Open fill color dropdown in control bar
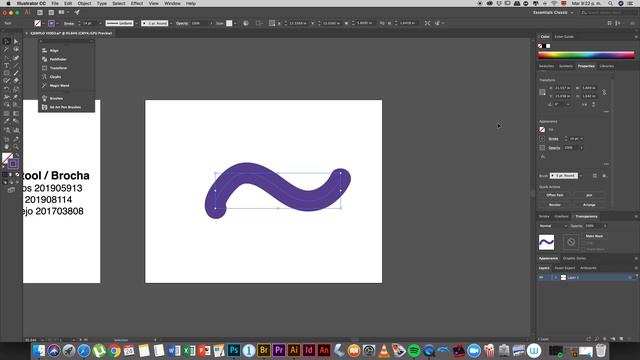 [x=43, y=23]
